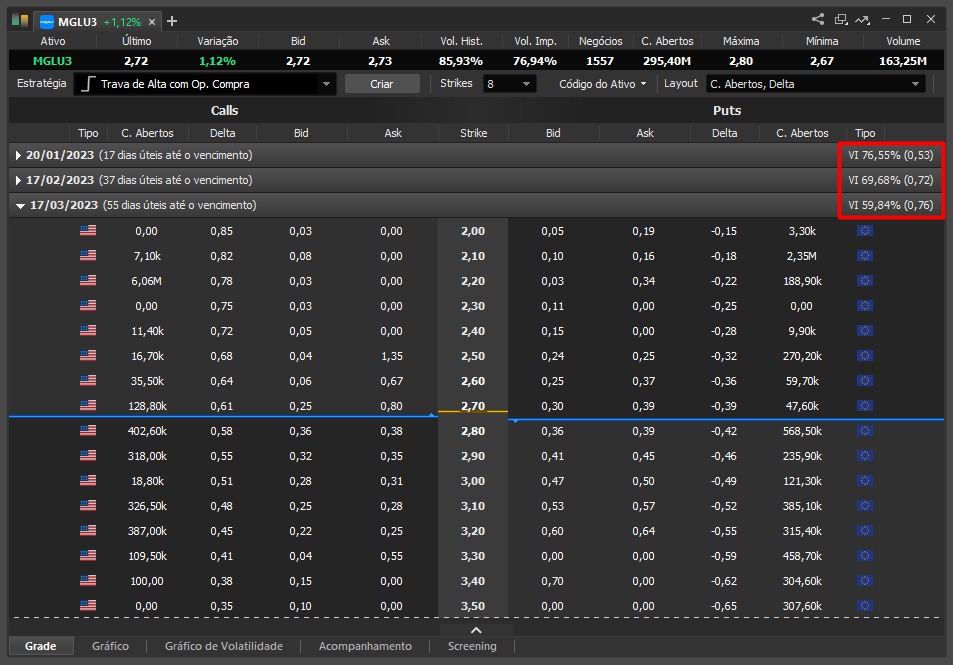Image resolution: width=953 pixels, height=665 pixels.
Task: Click the US flag on strike 2,50 call row
Action: coord(88,355)
